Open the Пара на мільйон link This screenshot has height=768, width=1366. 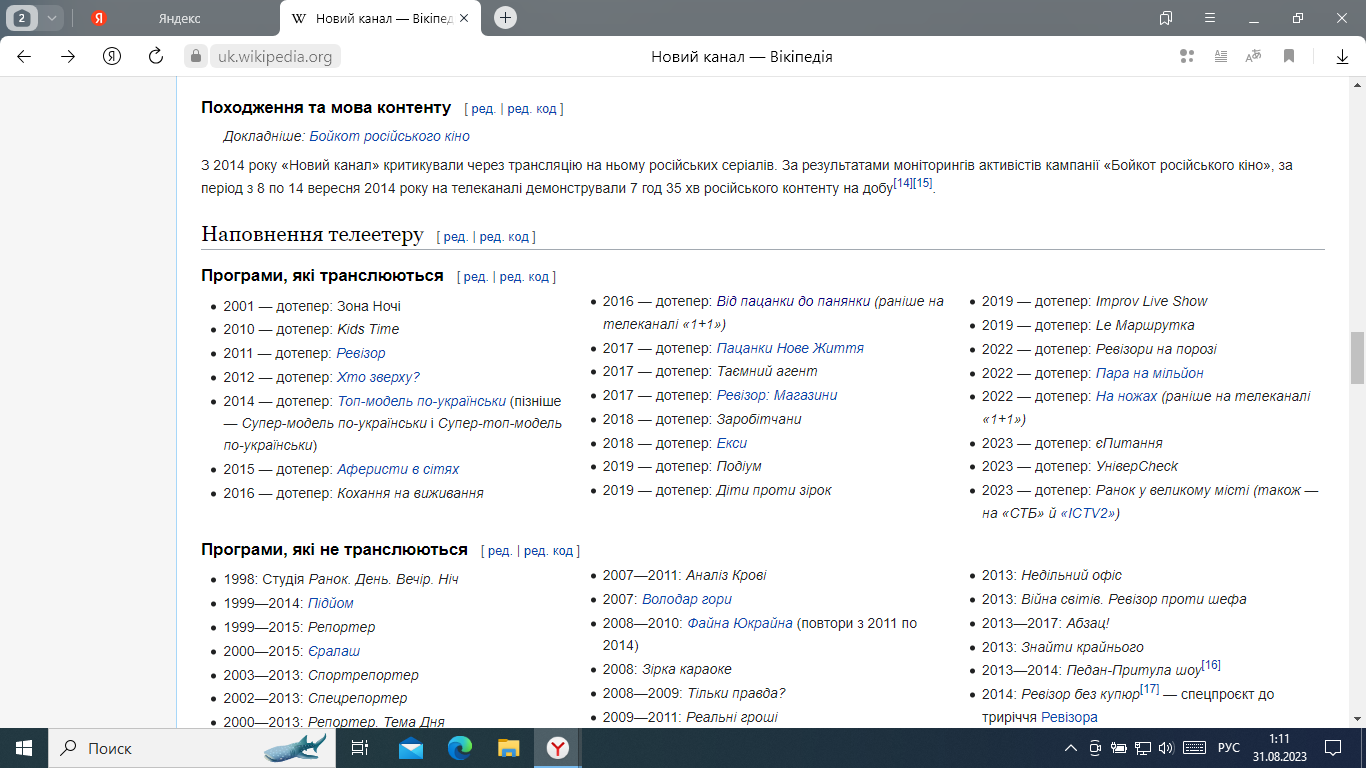click(x=1150, y=373)
